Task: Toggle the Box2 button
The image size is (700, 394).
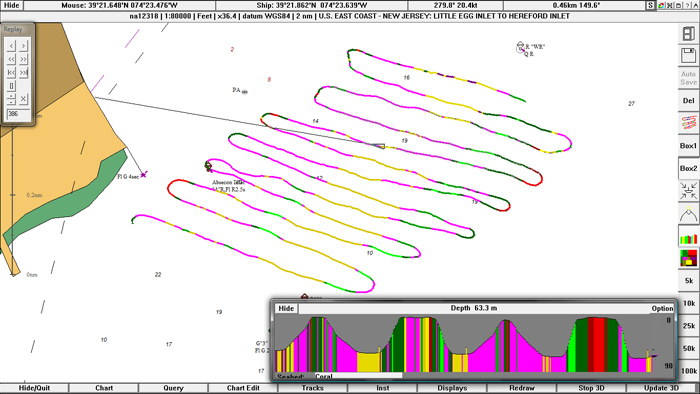Action: pyautogui.click(x=688, y=168)
